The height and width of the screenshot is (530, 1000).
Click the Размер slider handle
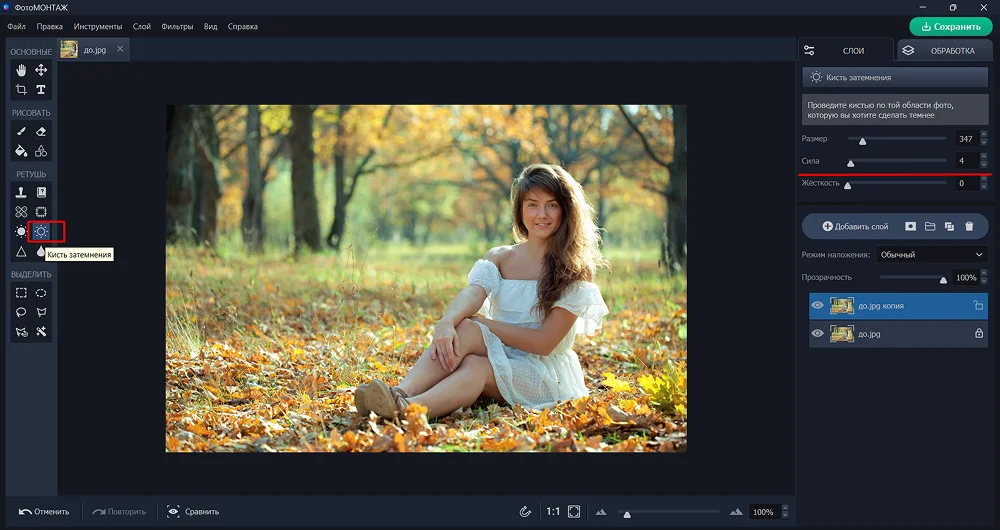pos(862,141)
